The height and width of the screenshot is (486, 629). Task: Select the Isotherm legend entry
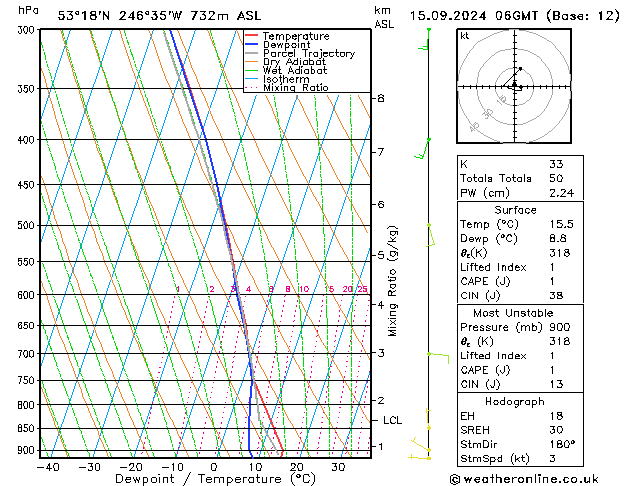286,79
